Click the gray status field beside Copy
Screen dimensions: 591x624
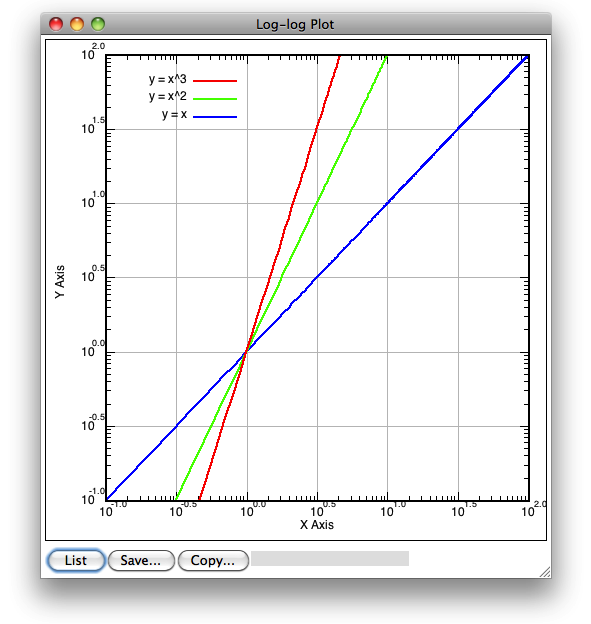[330, 558]
